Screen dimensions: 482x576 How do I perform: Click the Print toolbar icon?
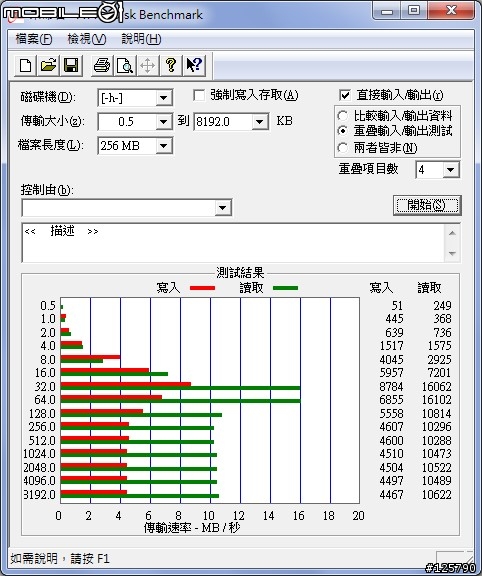coord(102,66)
